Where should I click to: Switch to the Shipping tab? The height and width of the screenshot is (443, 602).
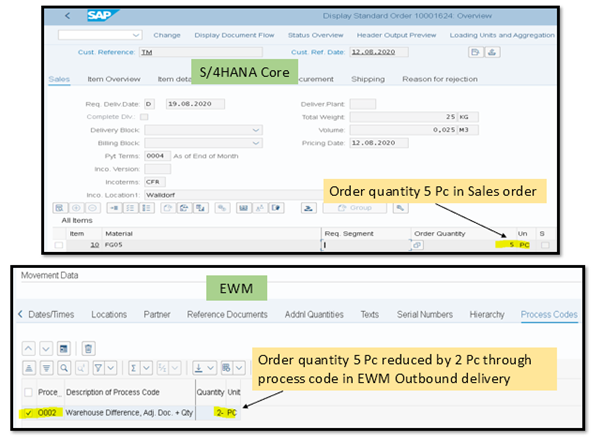(366, 78)
